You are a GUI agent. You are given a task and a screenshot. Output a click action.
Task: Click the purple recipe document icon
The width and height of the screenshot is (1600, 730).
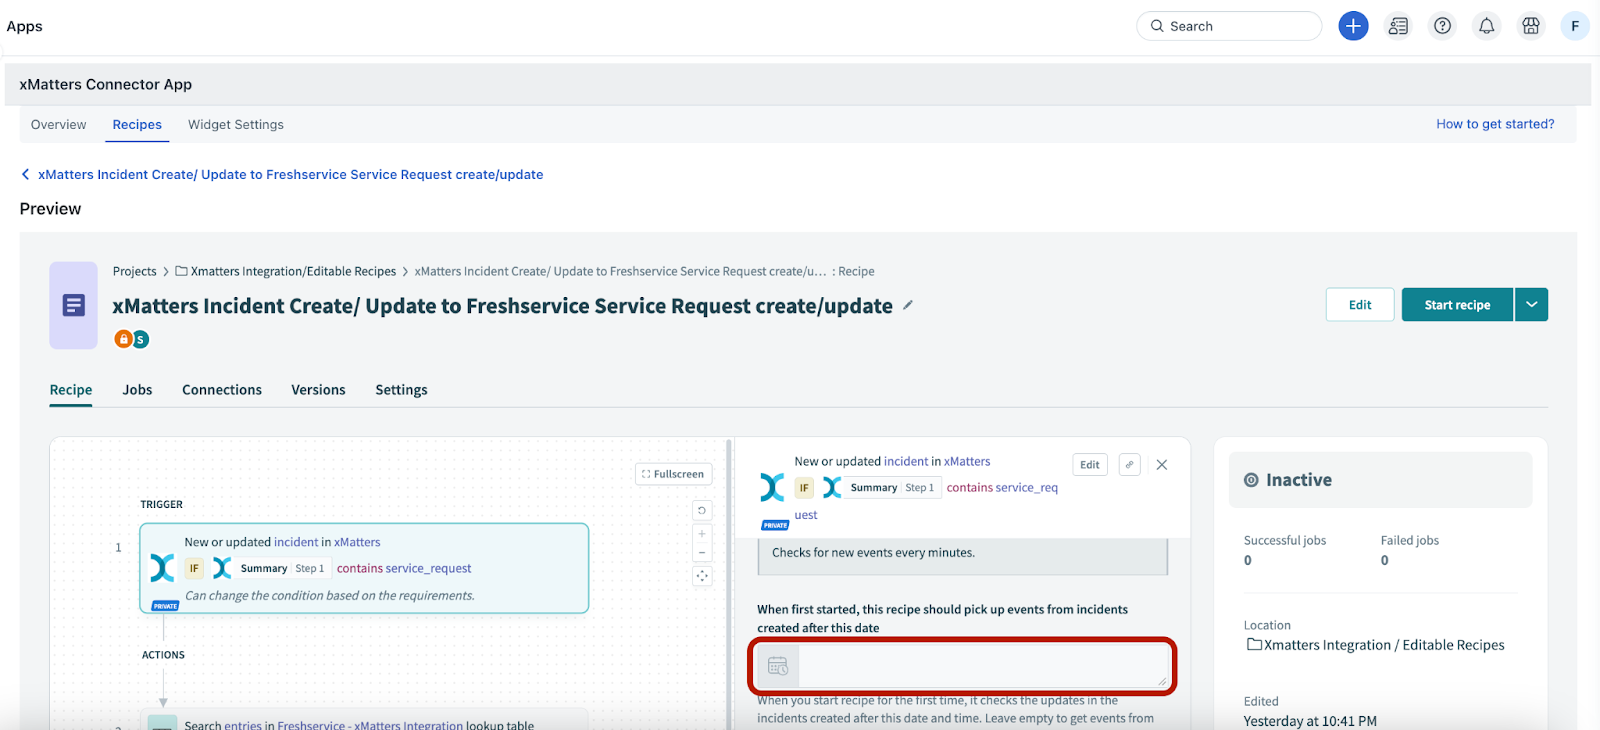tap(73, 305)
